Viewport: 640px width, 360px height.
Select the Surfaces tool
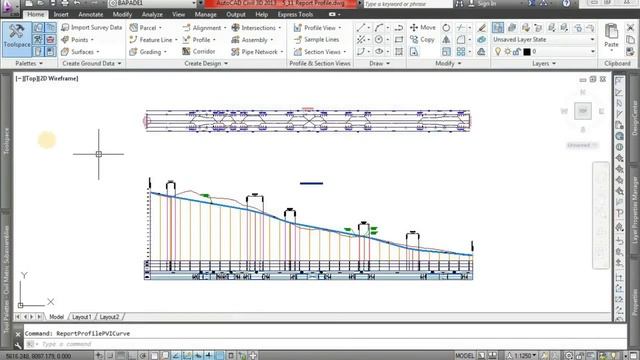[x=80, y=52]
